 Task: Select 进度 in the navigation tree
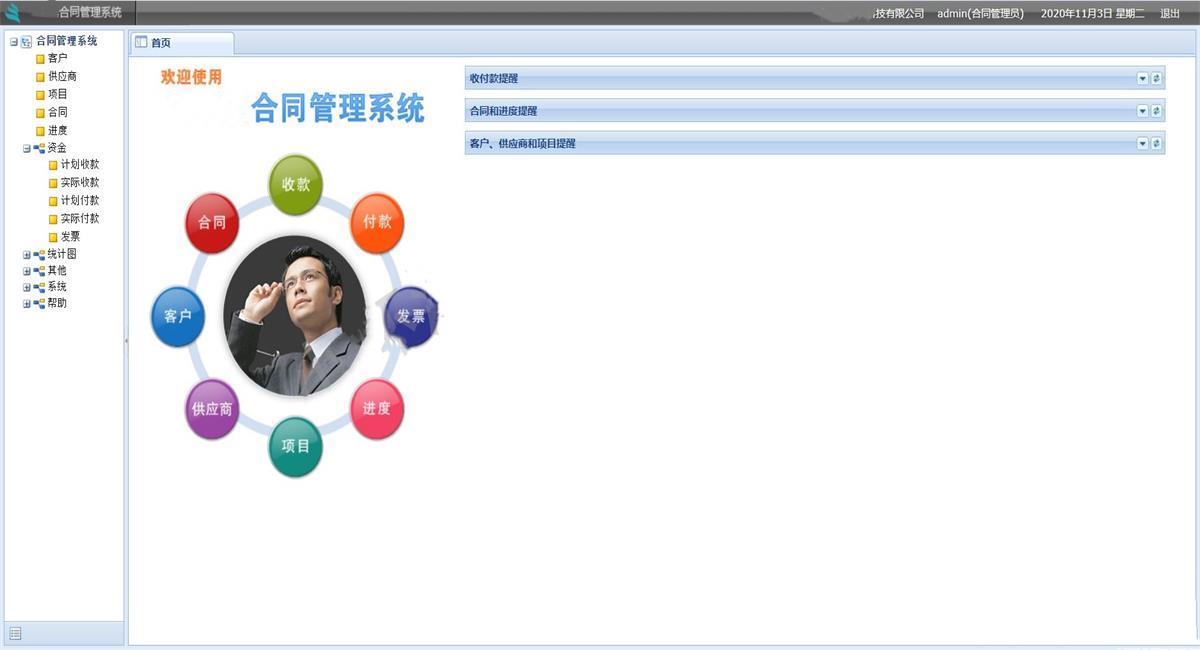58,130
